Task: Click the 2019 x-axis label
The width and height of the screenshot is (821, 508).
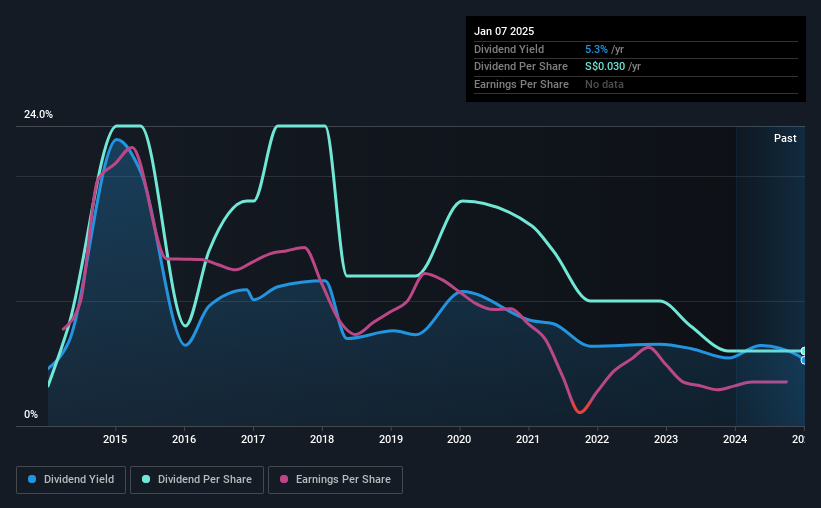Action: tap(391, 439)
